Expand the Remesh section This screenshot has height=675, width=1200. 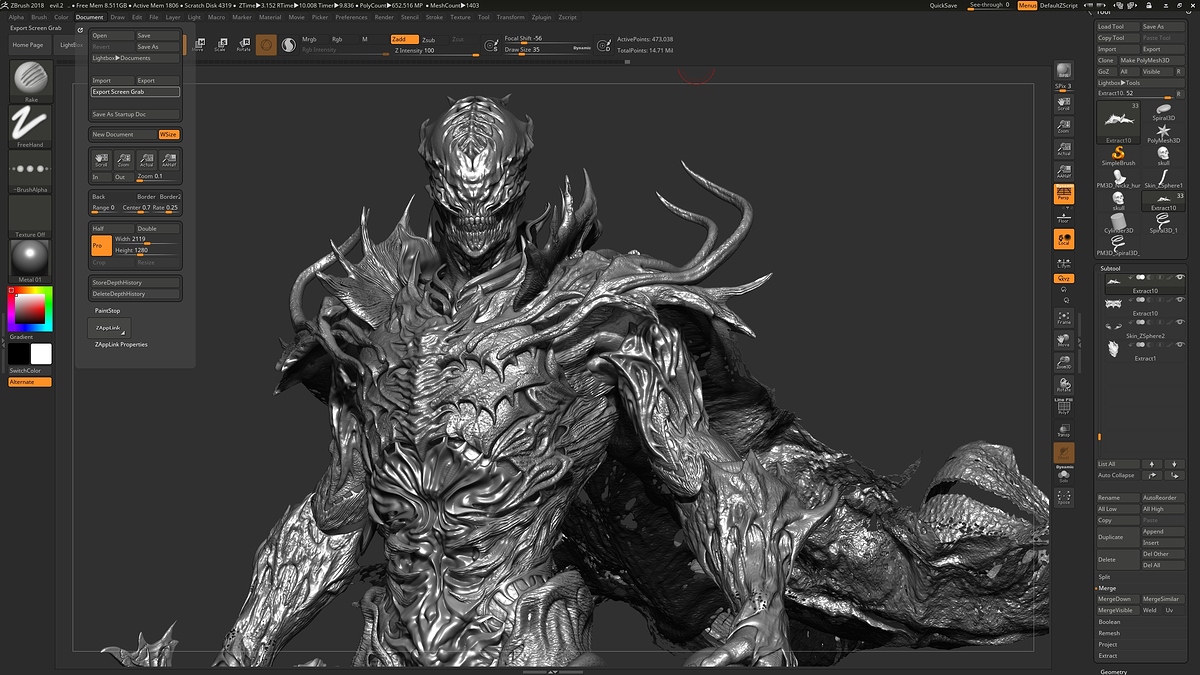[x=1109, y=633]
